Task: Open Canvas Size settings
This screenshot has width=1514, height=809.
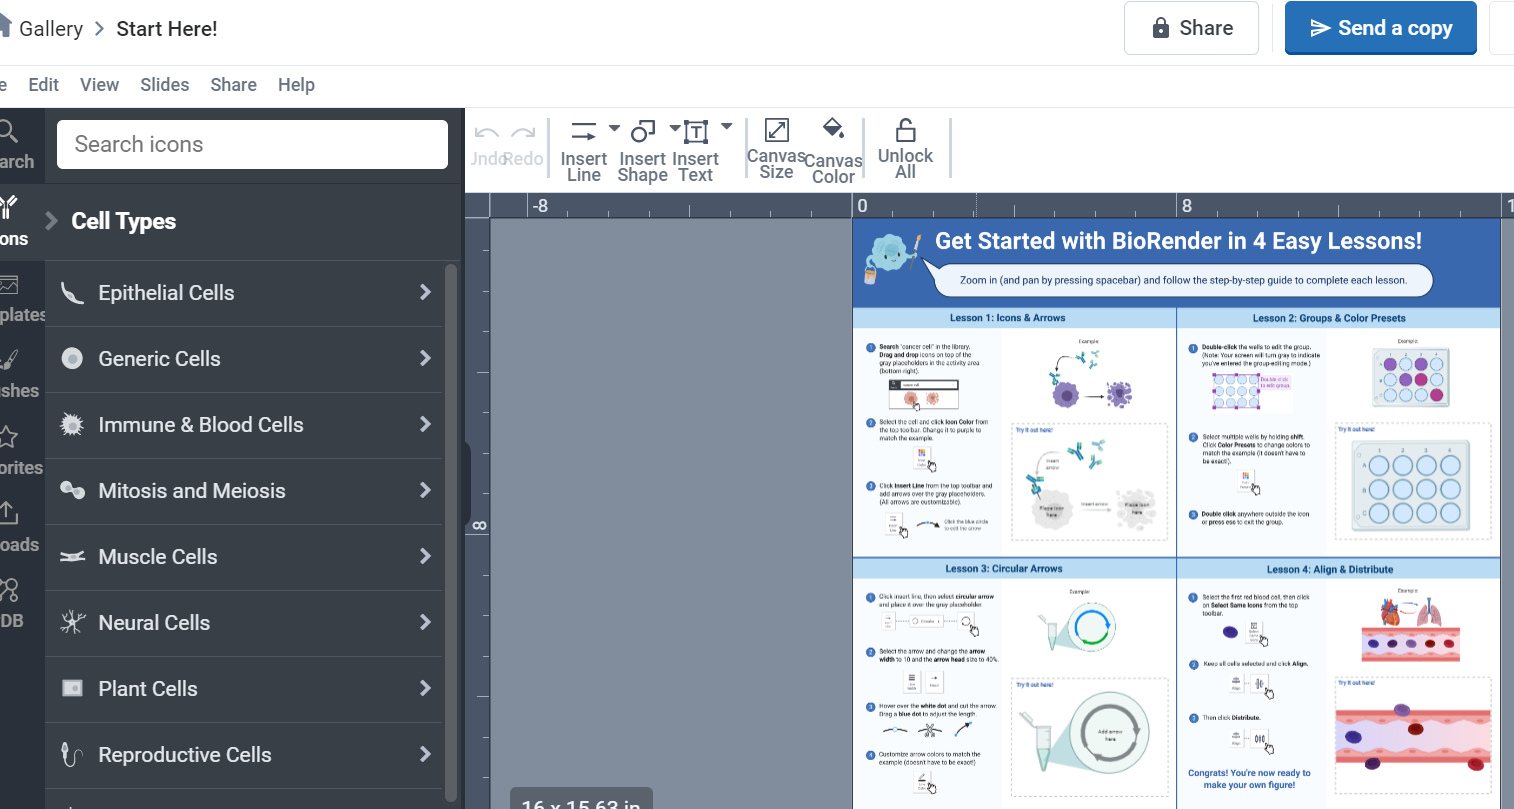Action: coord(776,149)
